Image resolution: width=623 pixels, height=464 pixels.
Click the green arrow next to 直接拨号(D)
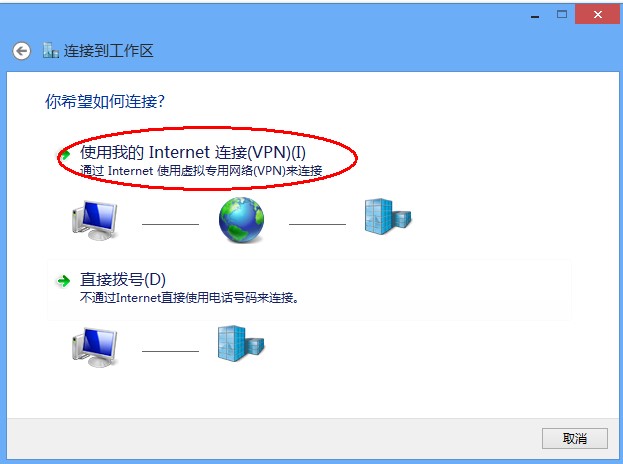pos(64,281)
